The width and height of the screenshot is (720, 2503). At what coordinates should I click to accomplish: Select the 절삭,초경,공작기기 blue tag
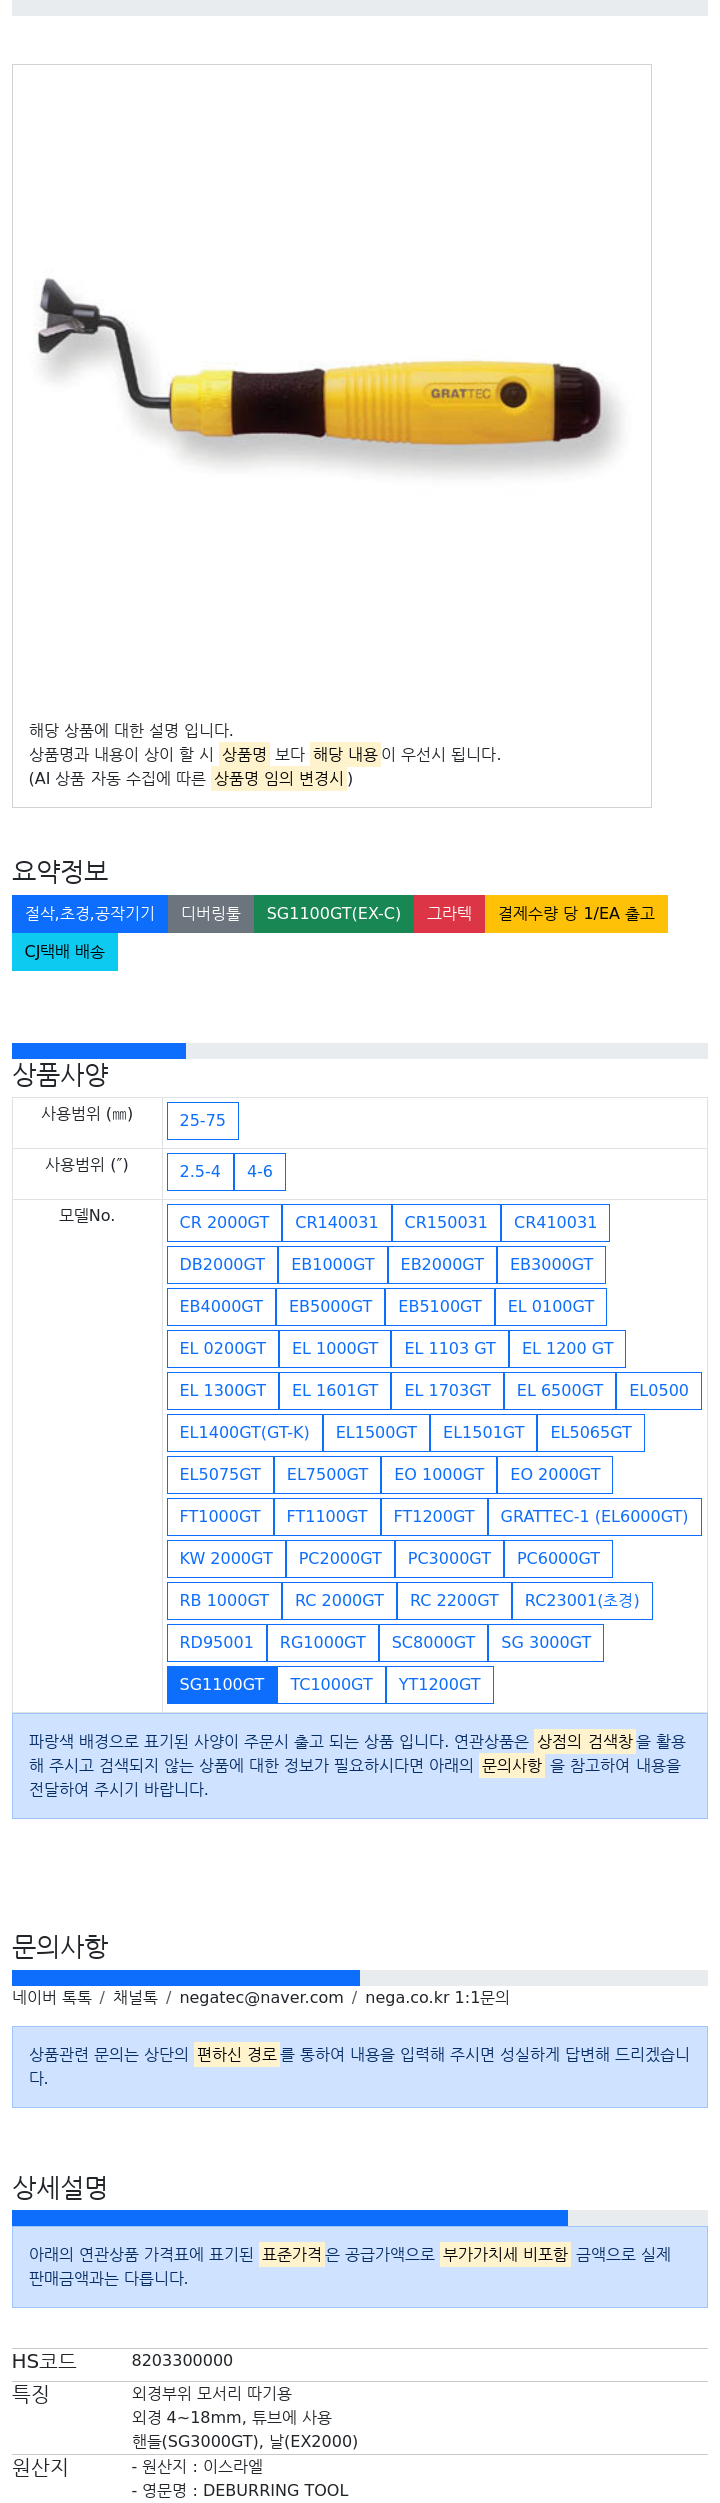(90, 914)
